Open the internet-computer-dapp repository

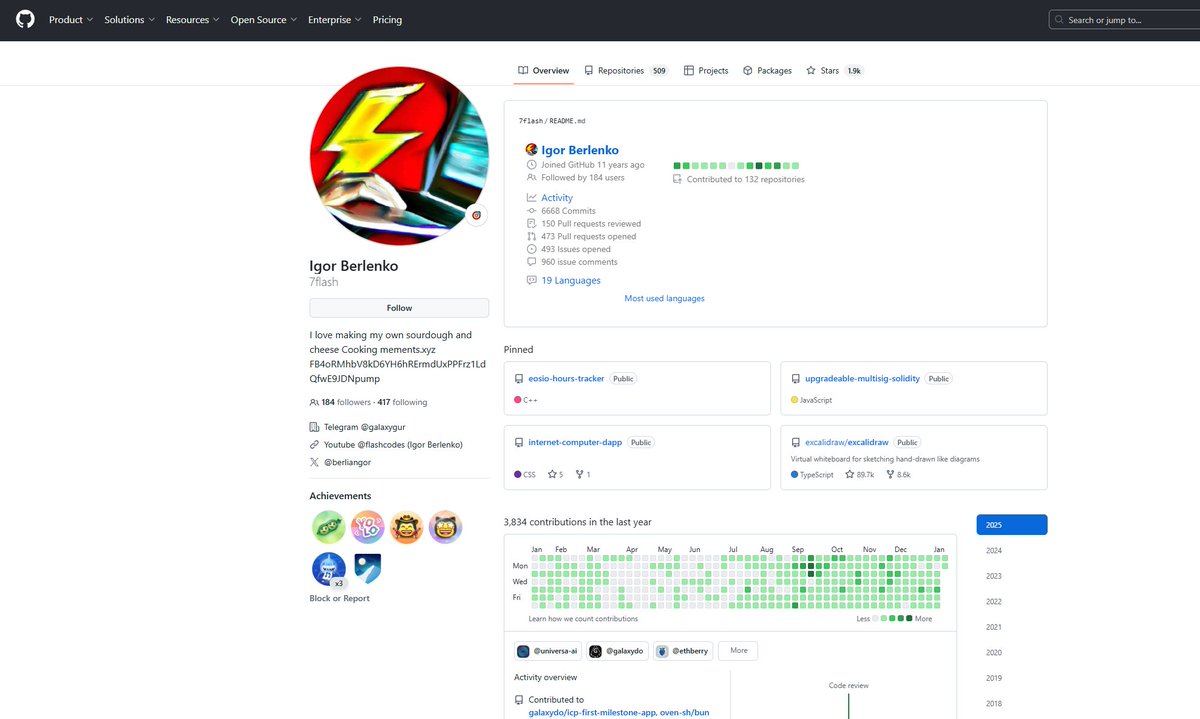575,442
